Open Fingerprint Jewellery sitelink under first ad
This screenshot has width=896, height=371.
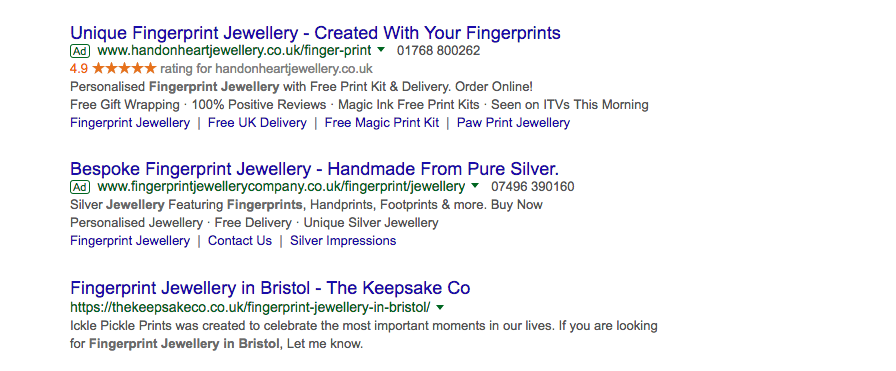click(130, 123)
